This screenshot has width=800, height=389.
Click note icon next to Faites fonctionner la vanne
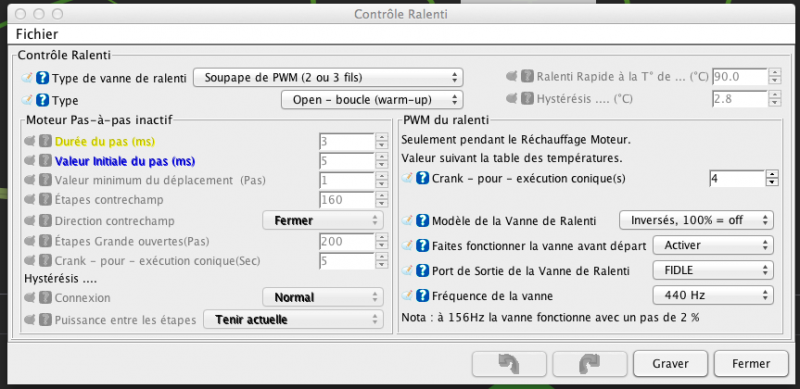point(407,246)
